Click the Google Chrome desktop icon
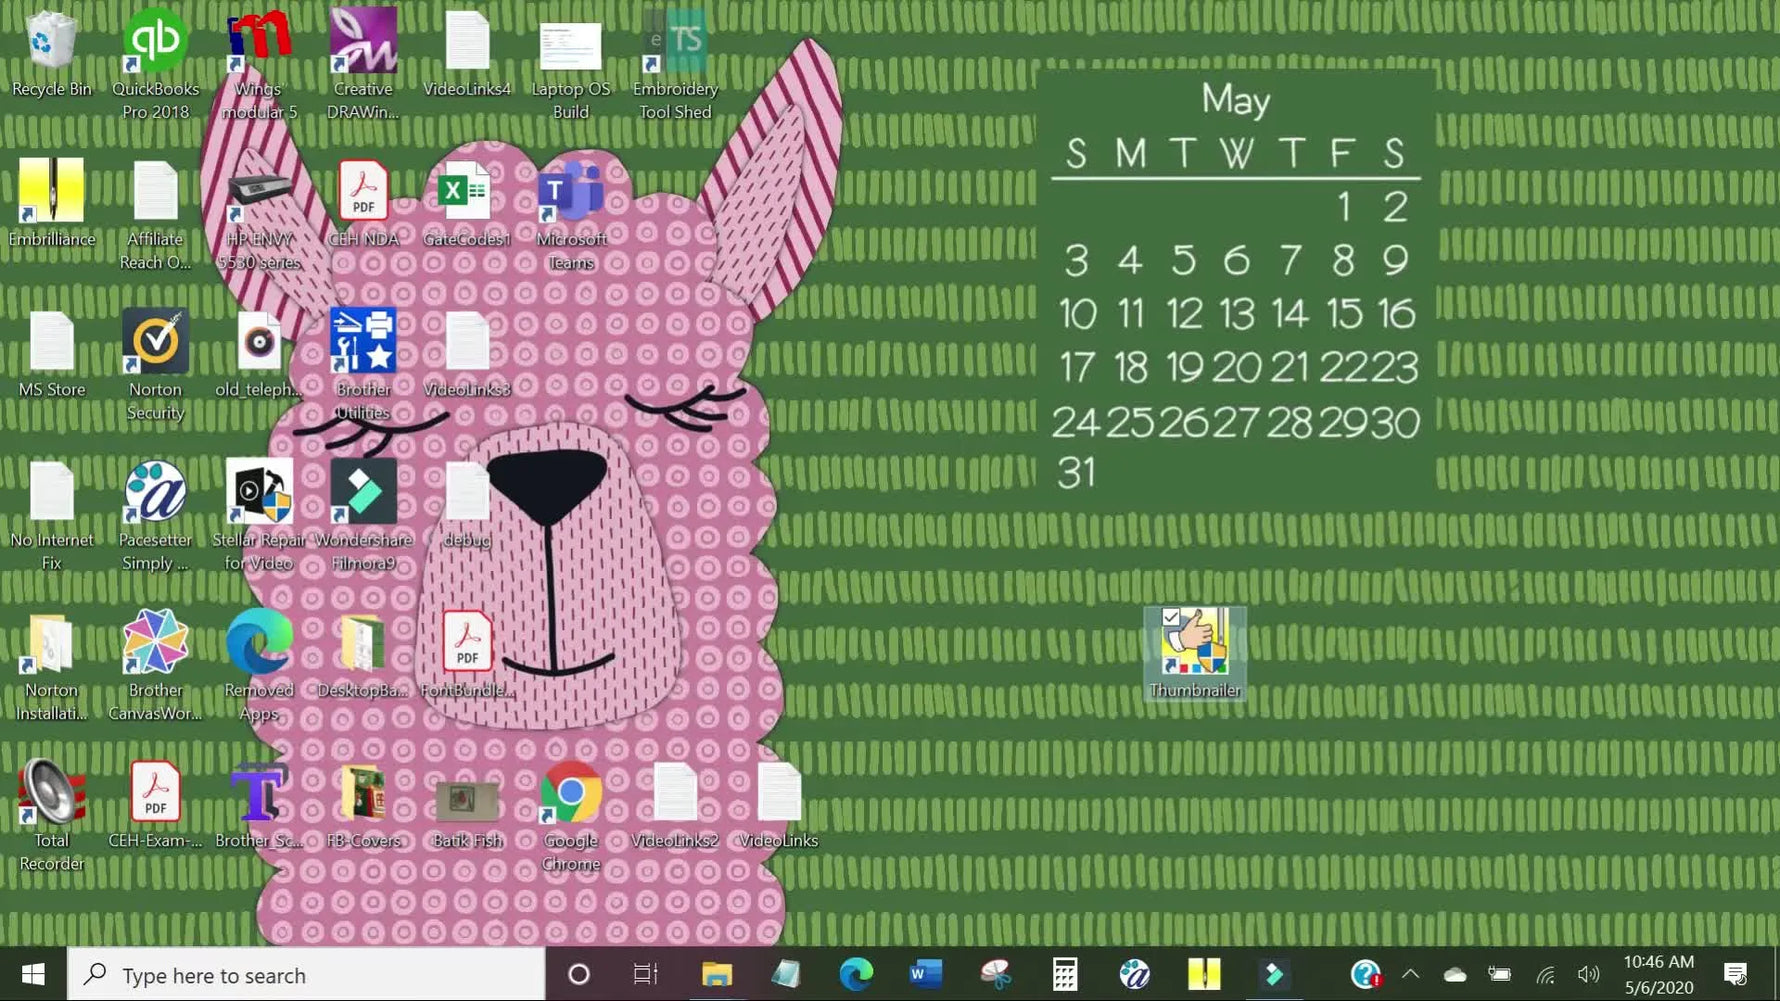This screenshot has height=1001, width=1780. click(x=570, y=794)
